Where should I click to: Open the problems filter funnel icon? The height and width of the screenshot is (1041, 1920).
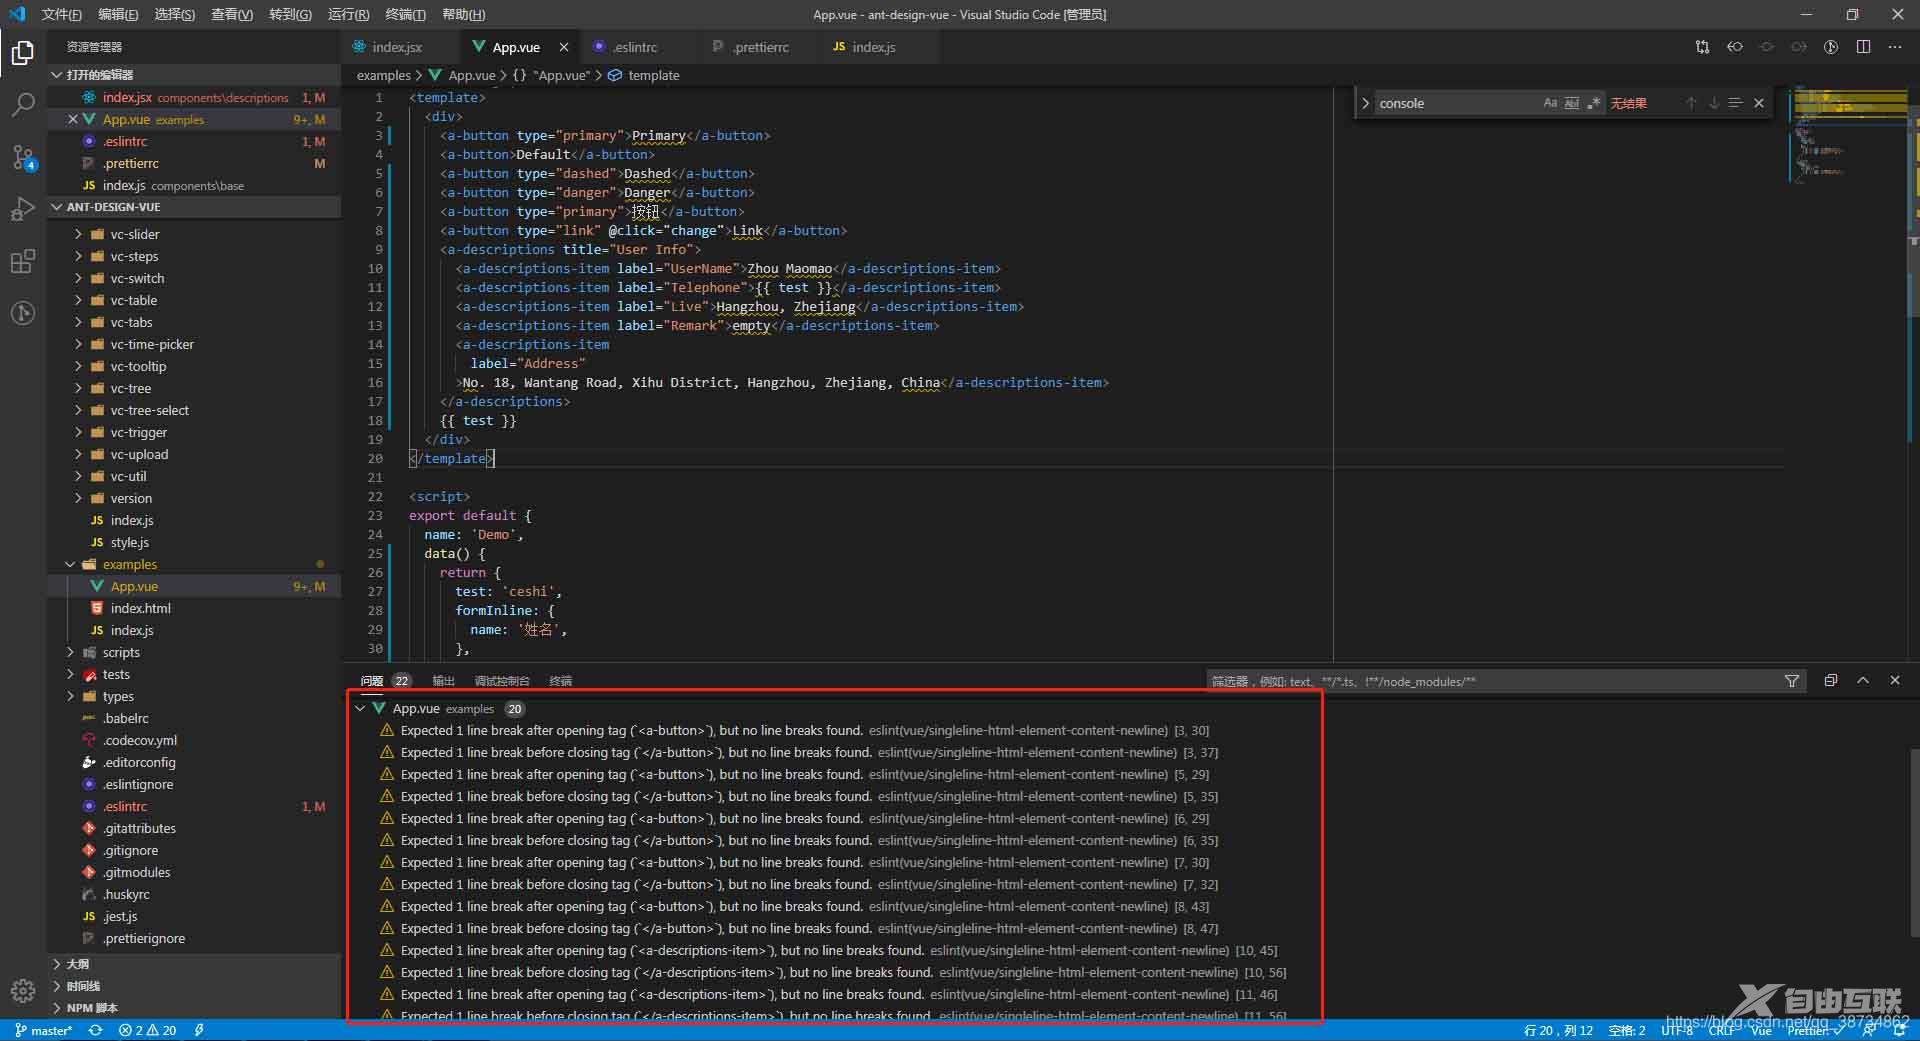(1792, 681)
